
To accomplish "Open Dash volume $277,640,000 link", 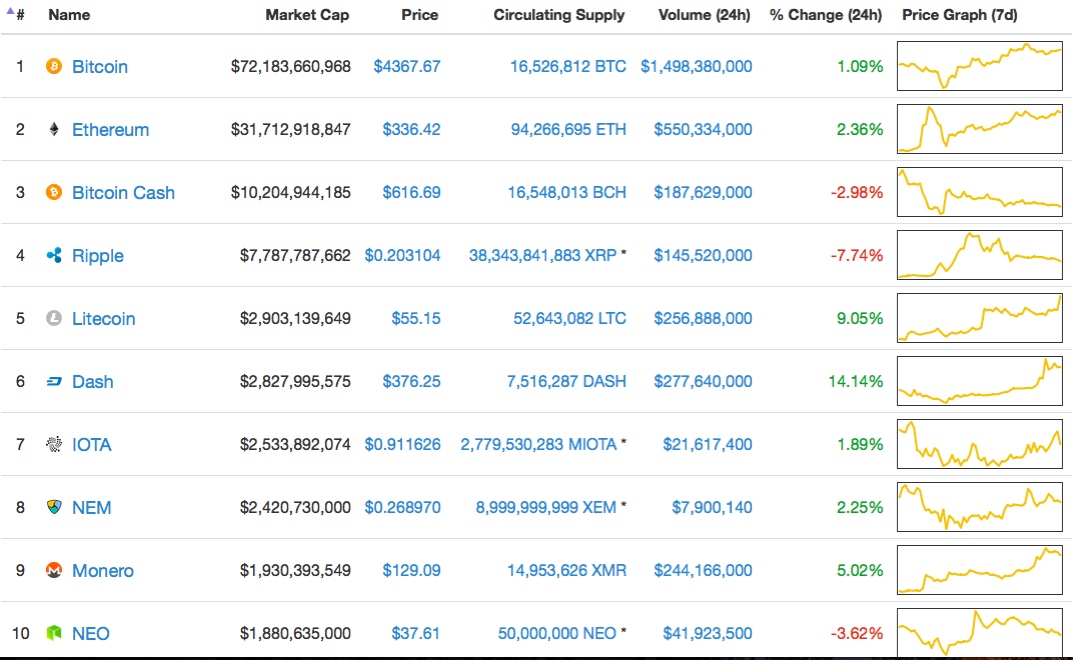I will 703,382.
